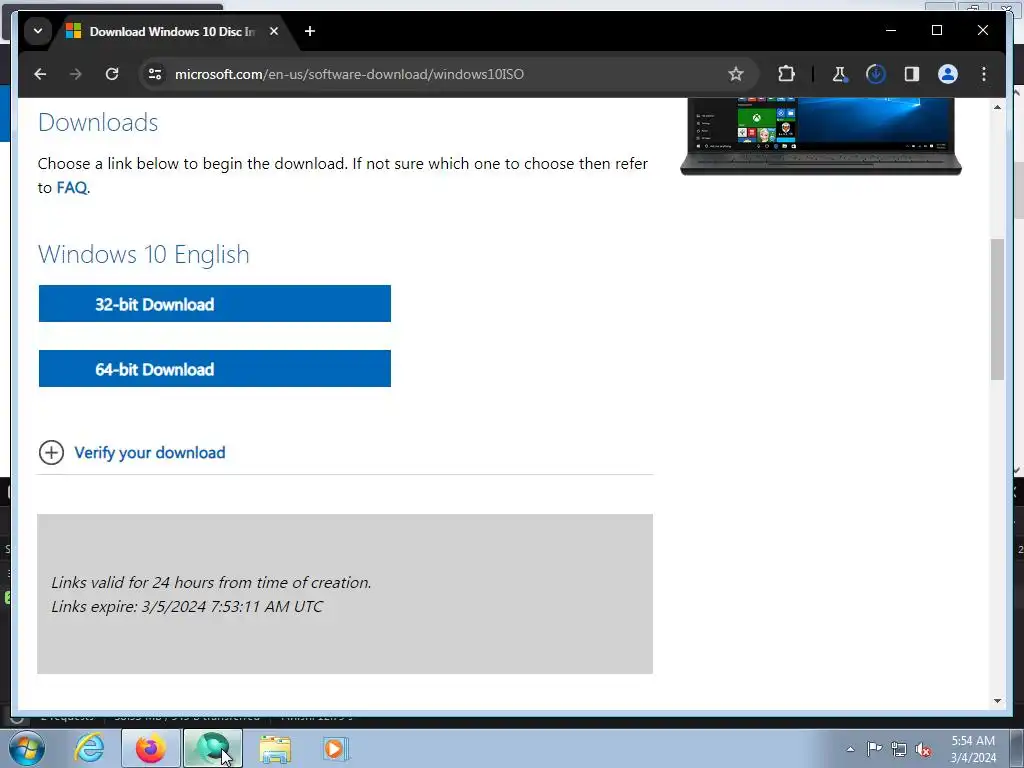Select the Download Windows 10 Disc Image tab
The height and width of the screenshot is (768, 1024).
click(x=172, y=31)
